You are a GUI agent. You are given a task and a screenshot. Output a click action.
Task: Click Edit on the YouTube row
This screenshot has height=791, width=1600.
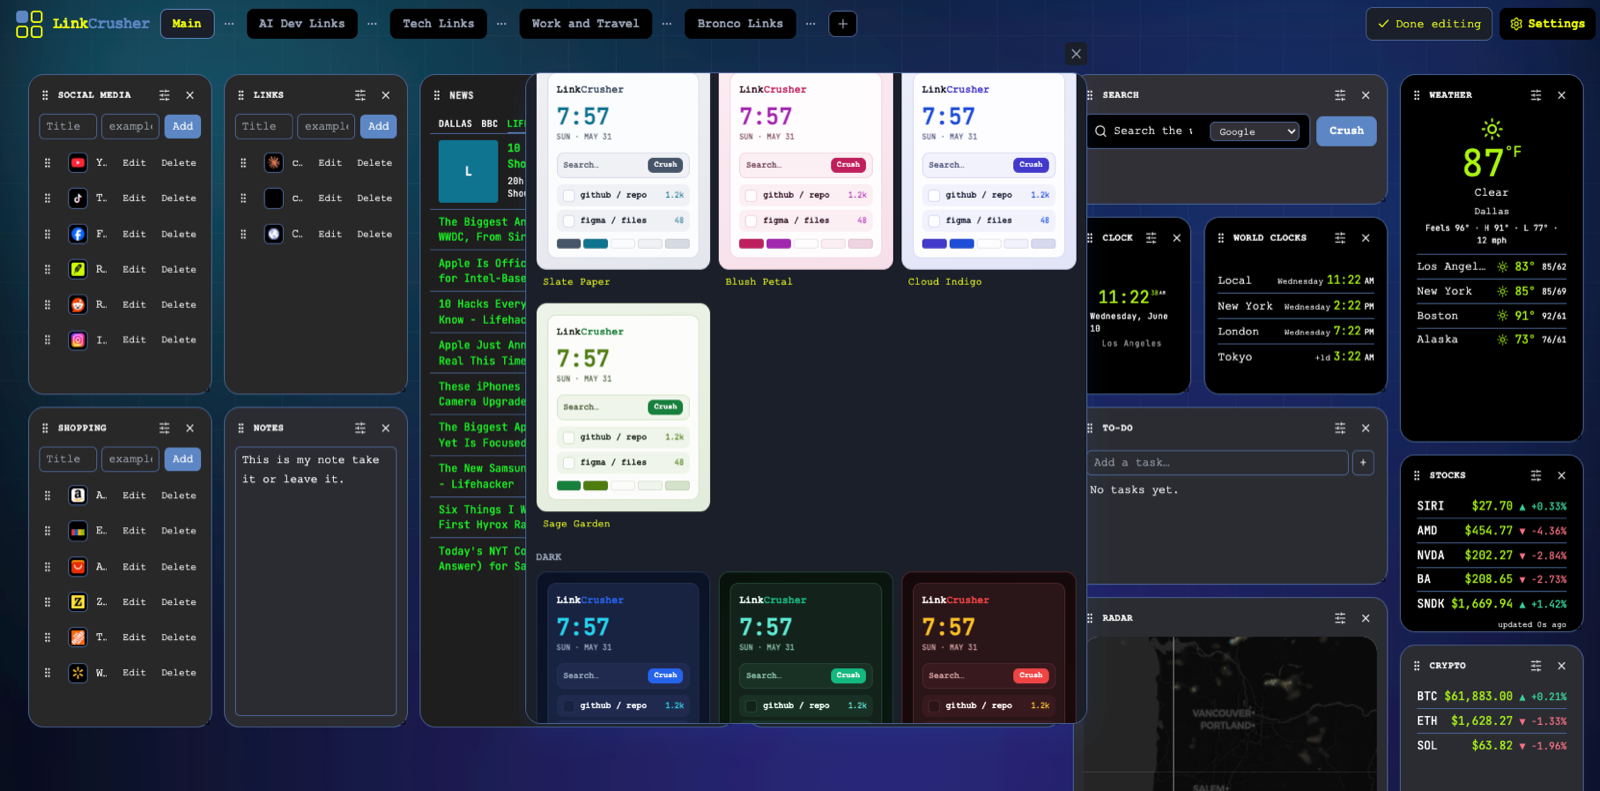[134, 163]
